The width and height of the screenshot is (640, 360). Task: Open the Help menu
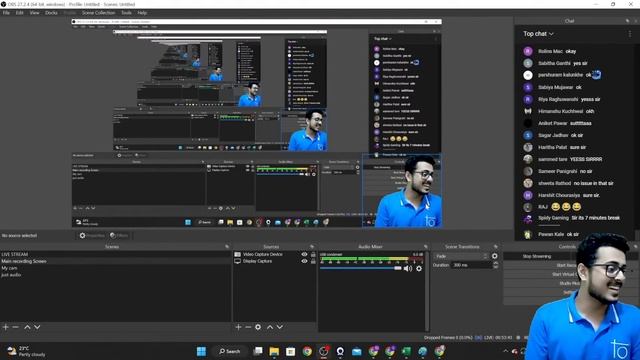coord(142,13)
